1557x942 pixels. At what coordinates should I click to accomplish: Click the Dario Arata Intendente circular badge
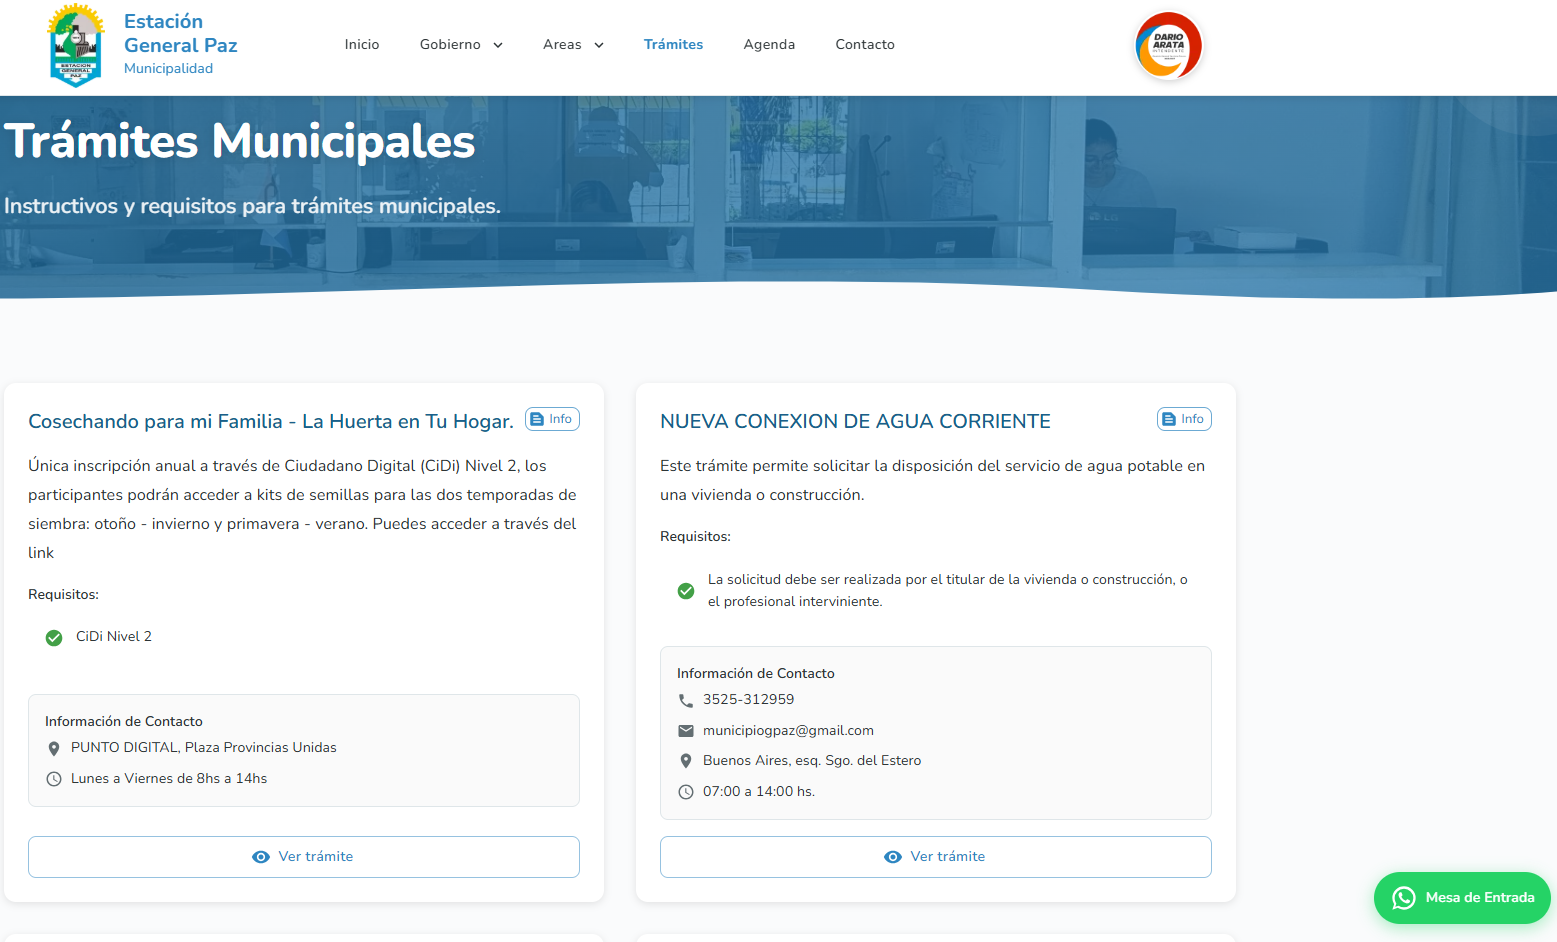tap(1167, 45)
